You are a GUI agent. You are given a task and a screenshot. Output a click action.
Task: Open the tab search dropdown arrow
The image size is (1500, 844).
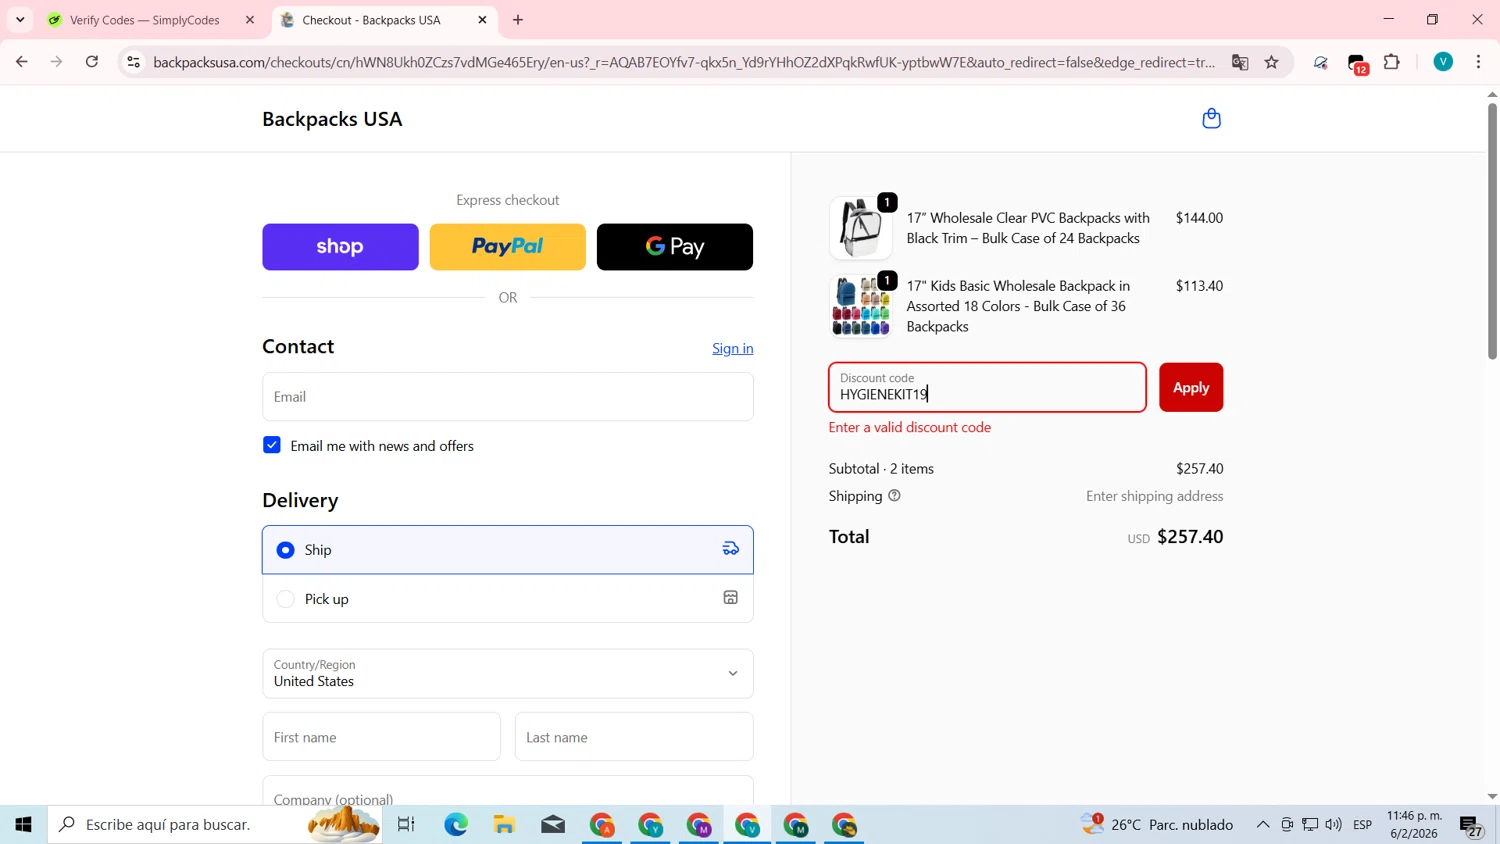tap(20, 20)
